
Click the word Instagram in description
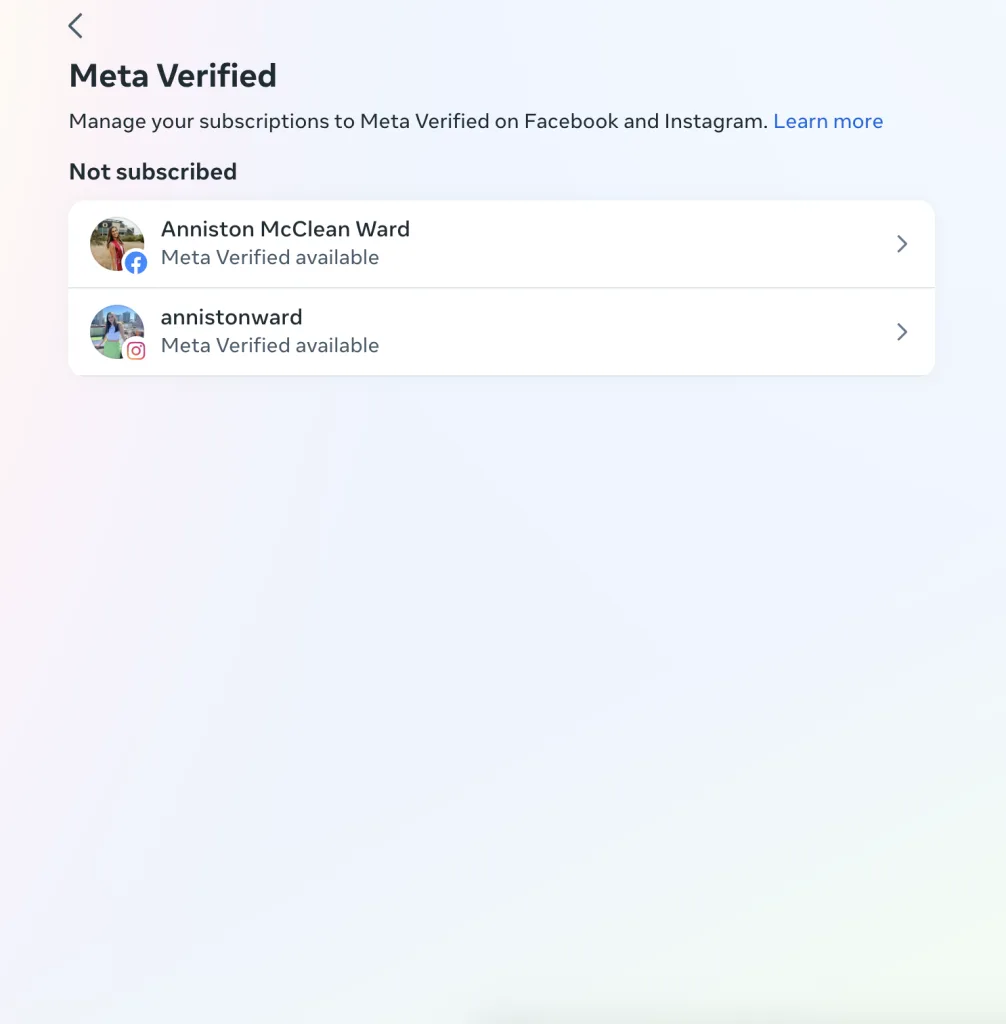point(716,121)
